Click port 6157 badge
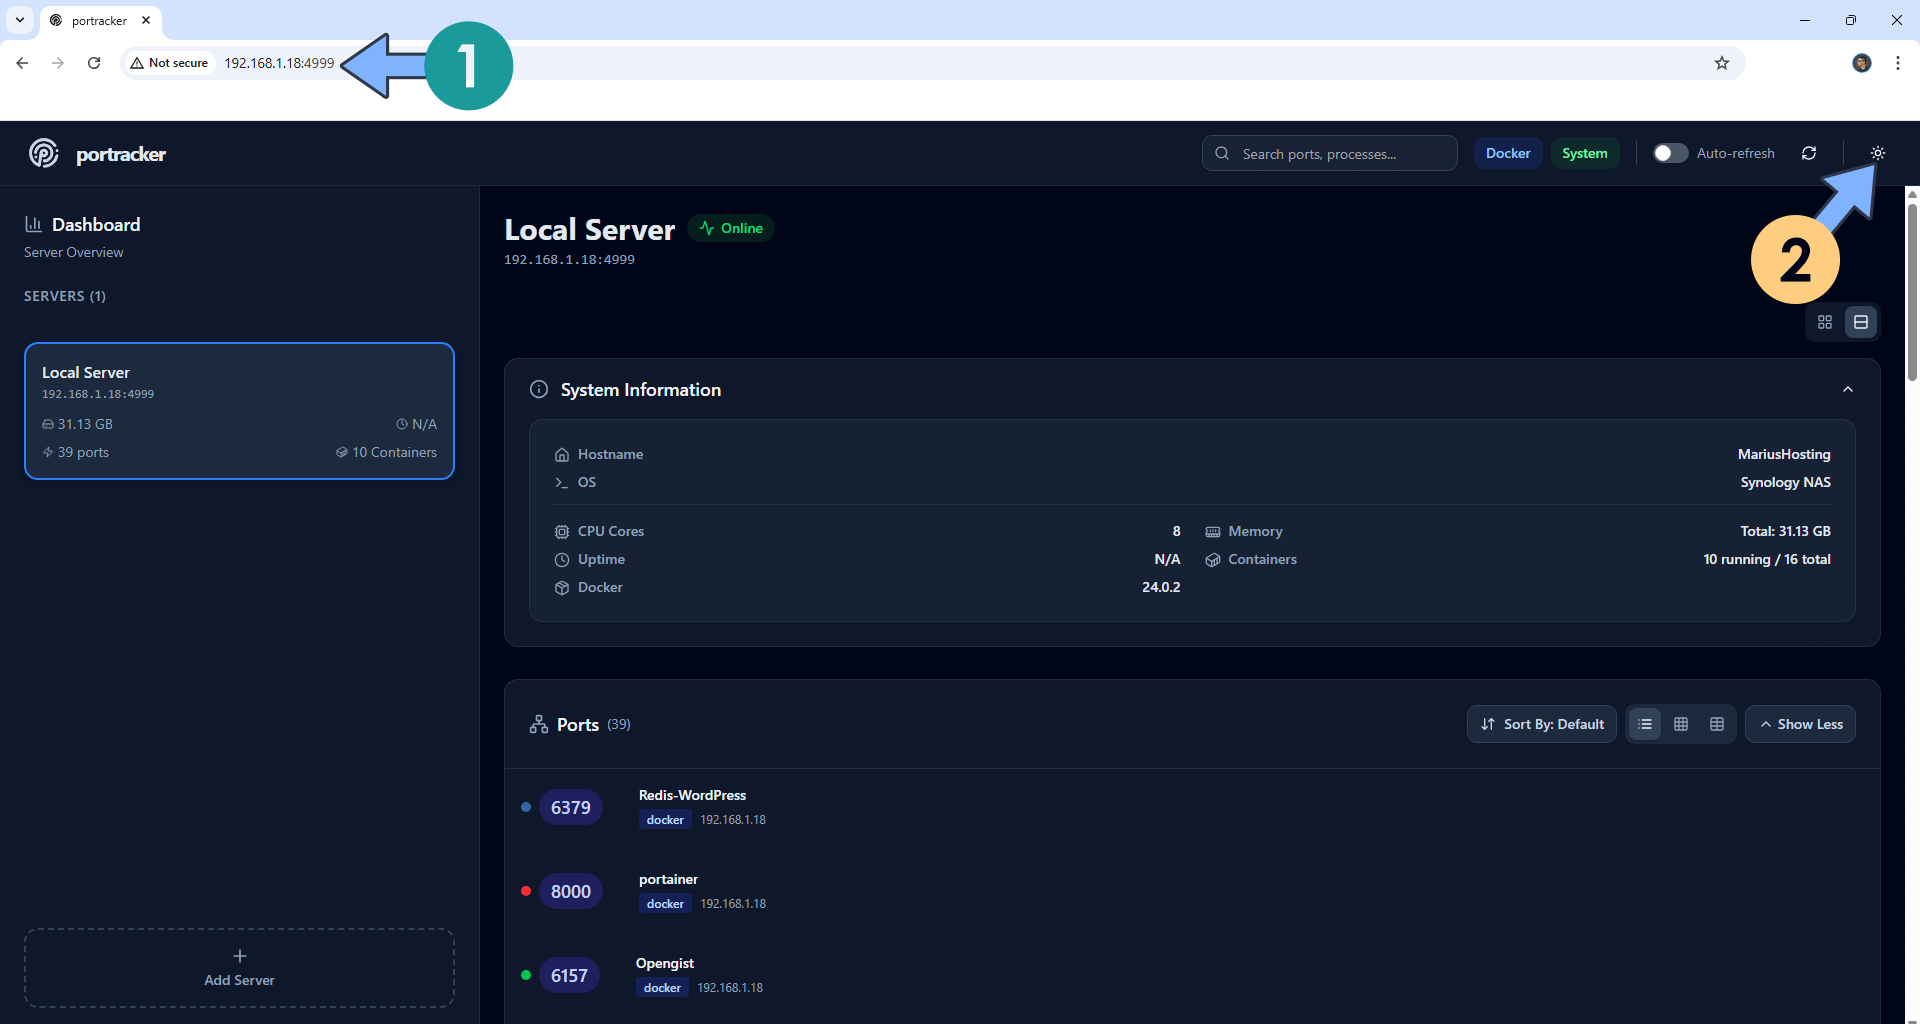 (x=569, y=975)
